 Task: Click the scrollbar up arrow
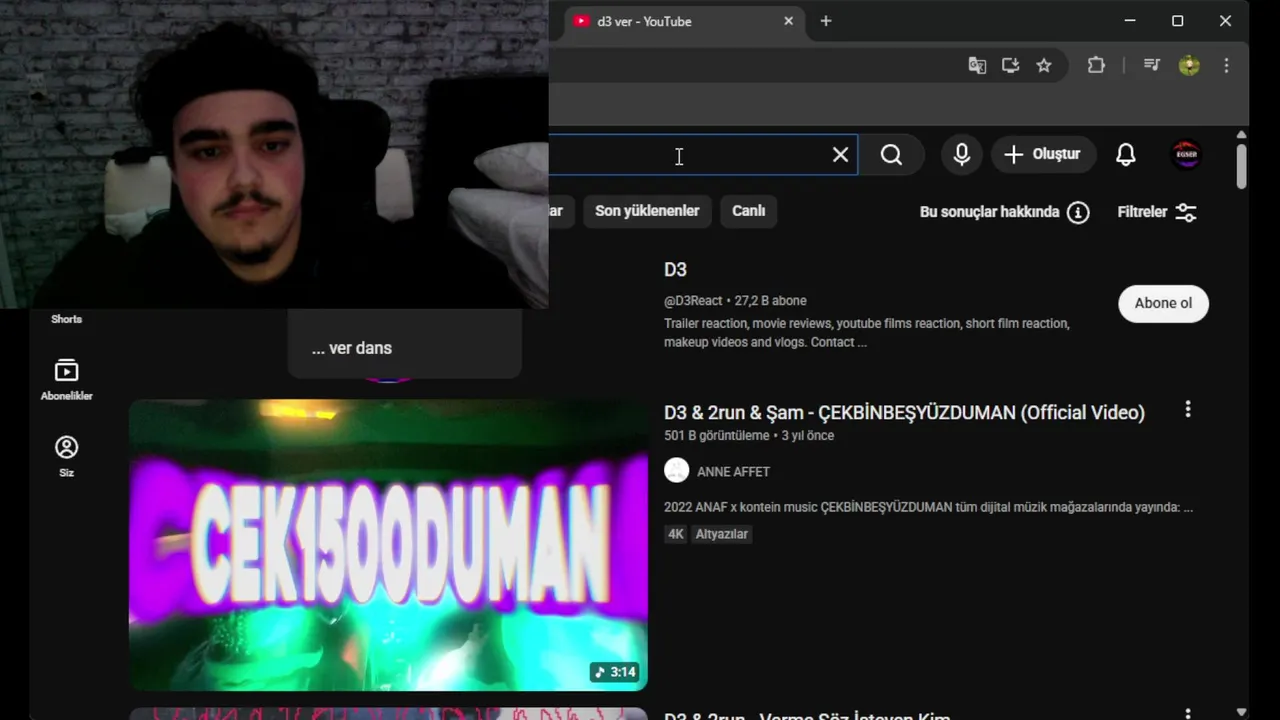(x=1241, y=135)
